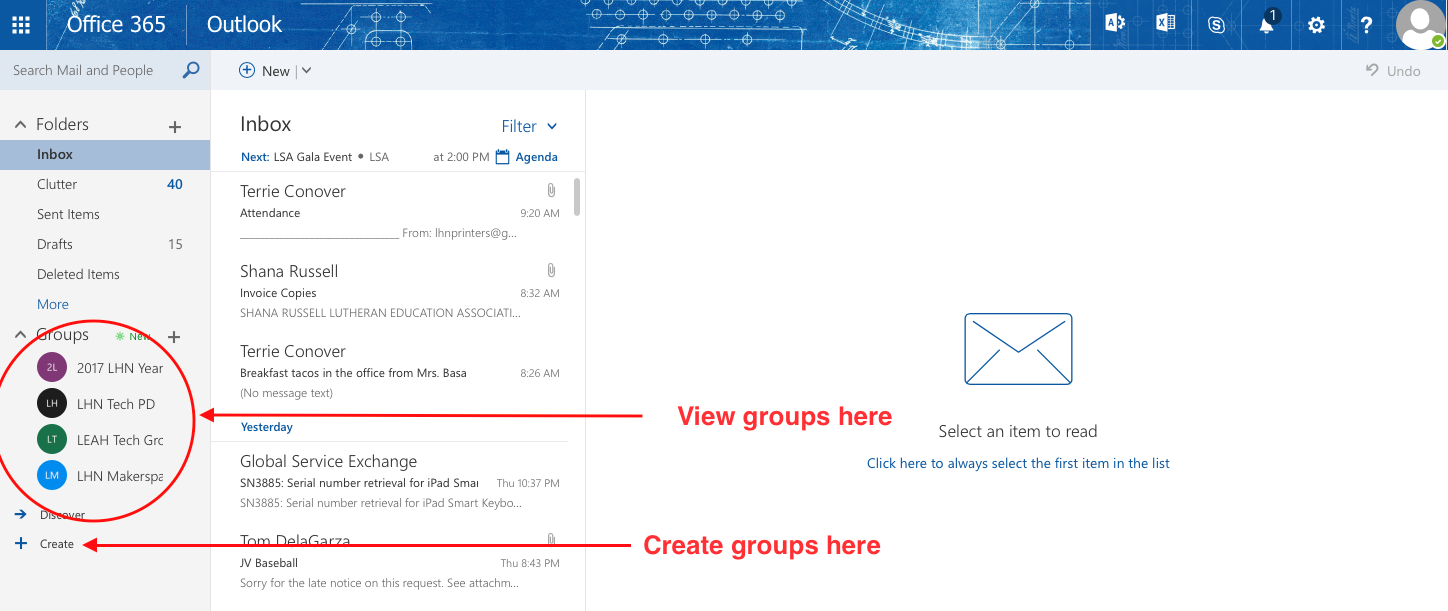Open the Filter dropdown

pos(529,126)
